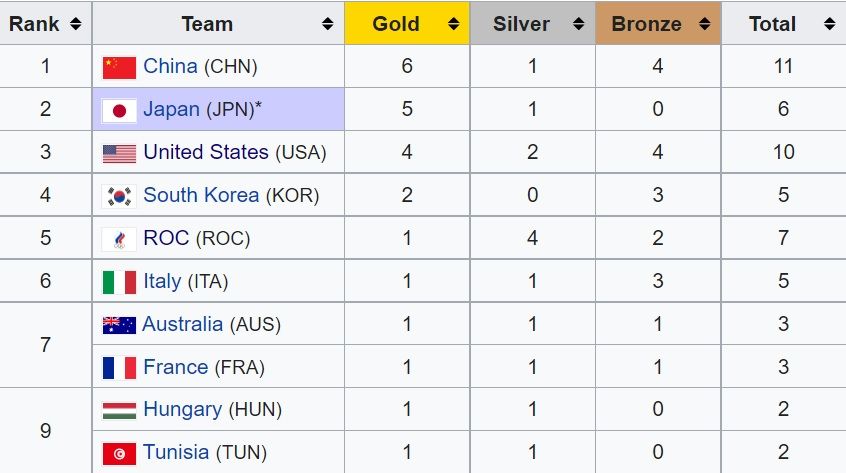Sort table using Team column arrows
The width and height of the screenshot is (846, 473).
click(x=328, y=24)
